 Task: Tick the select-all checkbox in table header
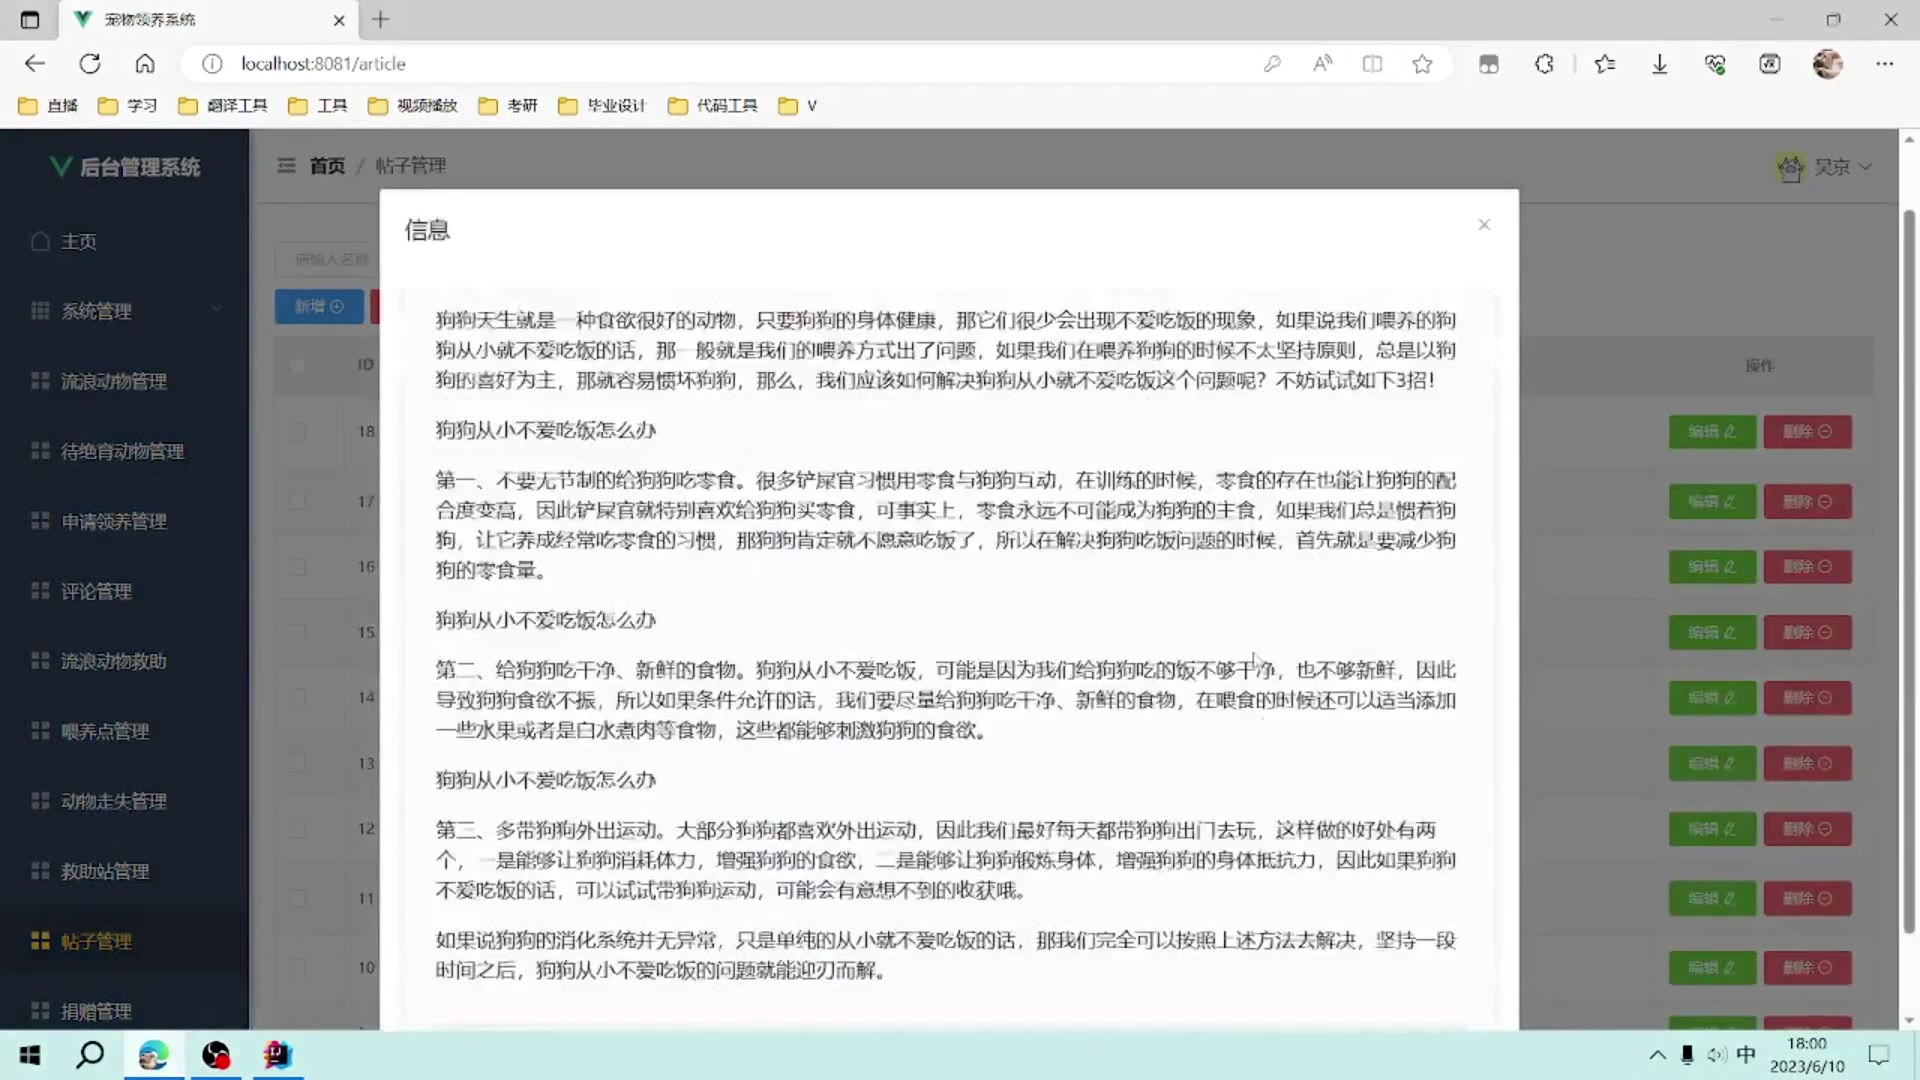(x=297, y=365)
